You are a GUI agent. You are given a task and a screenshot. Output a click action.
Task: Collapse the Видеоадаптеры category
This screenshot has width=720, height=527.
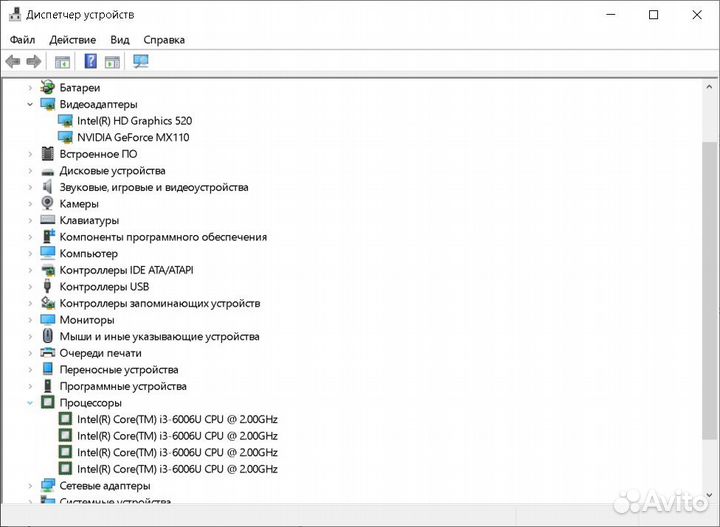(30, 104)
